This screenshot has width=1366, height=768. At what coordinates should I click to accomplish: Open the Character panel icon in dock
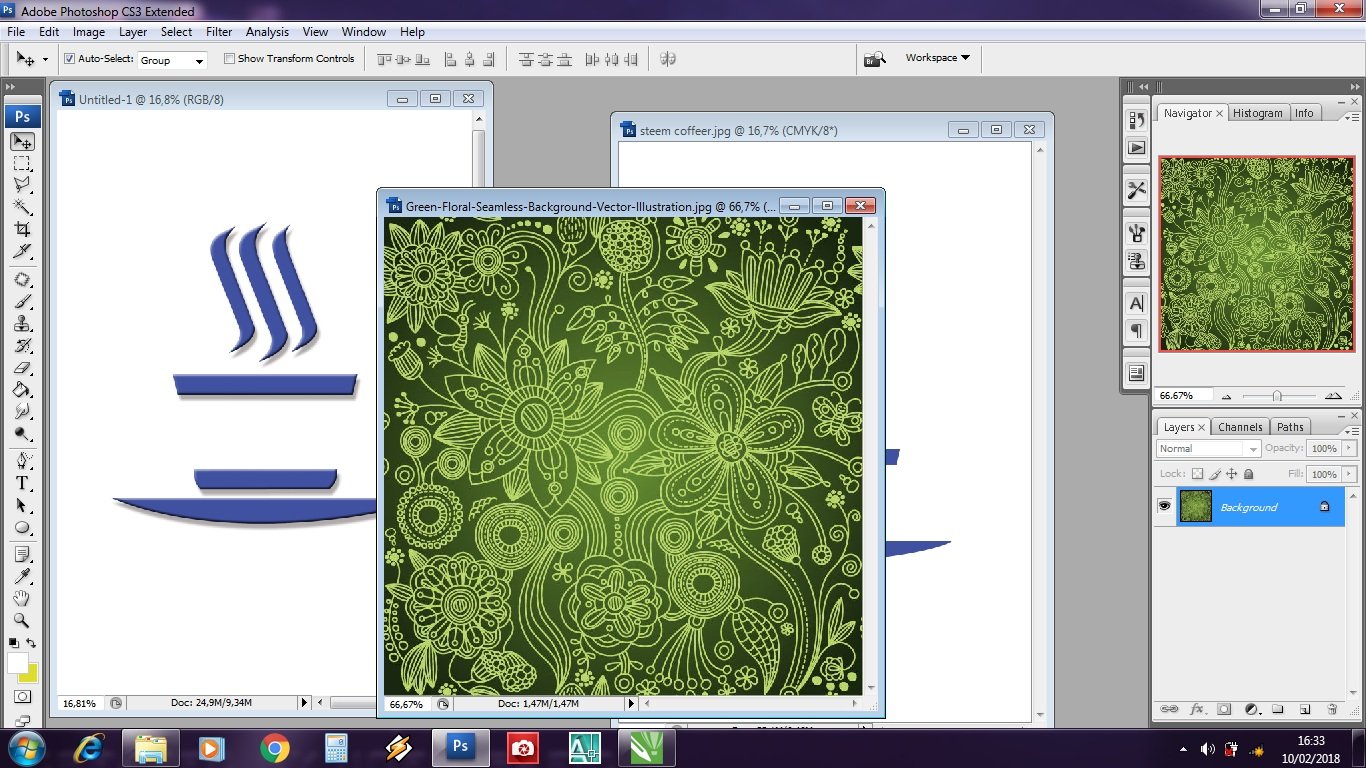(1136, 303)
